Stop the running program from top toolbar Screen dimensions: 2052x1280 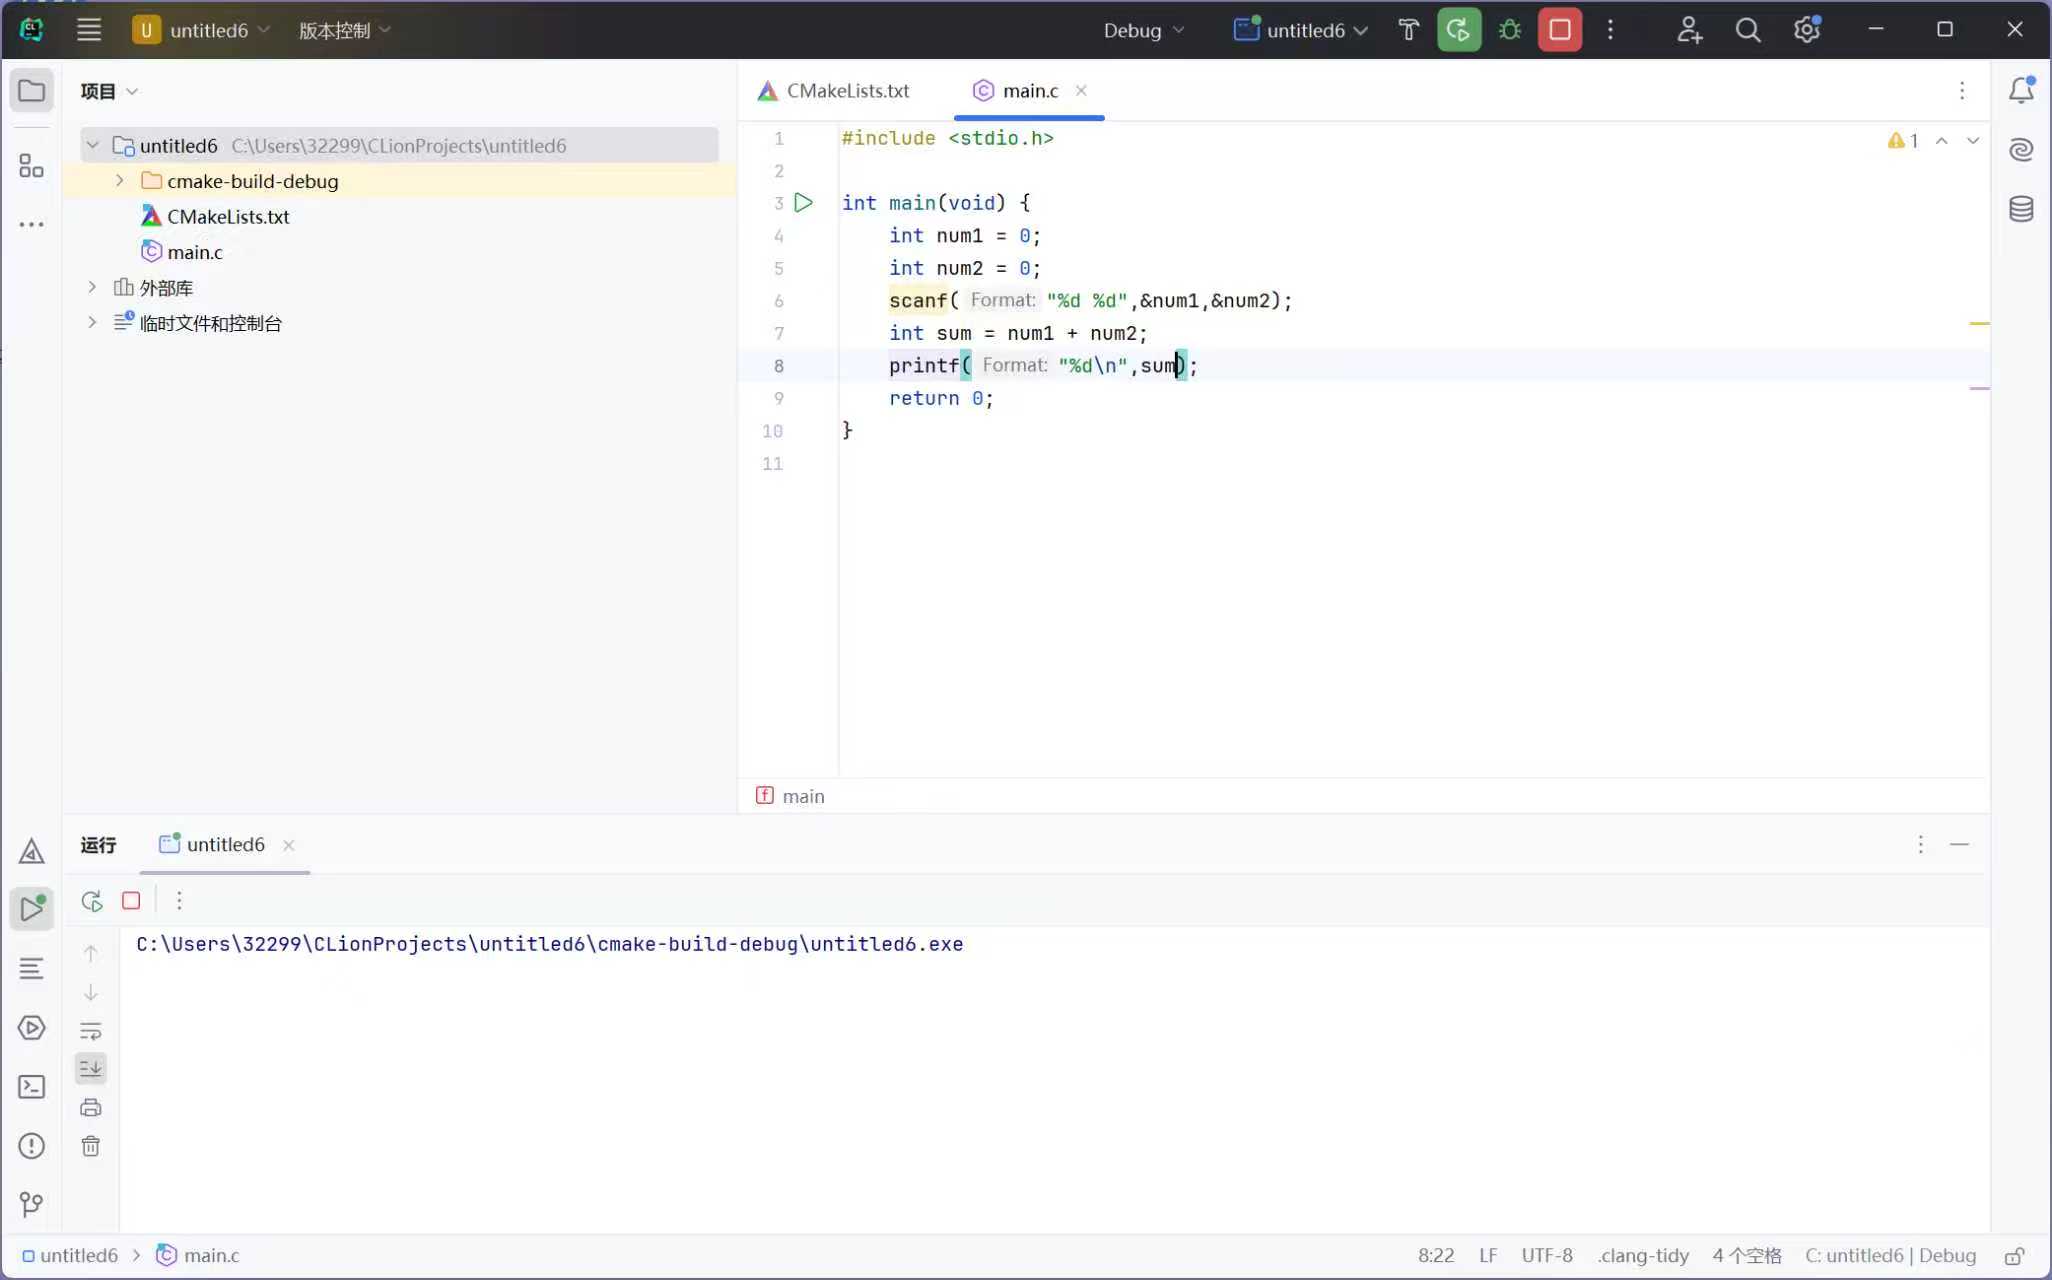(1559, 30)
